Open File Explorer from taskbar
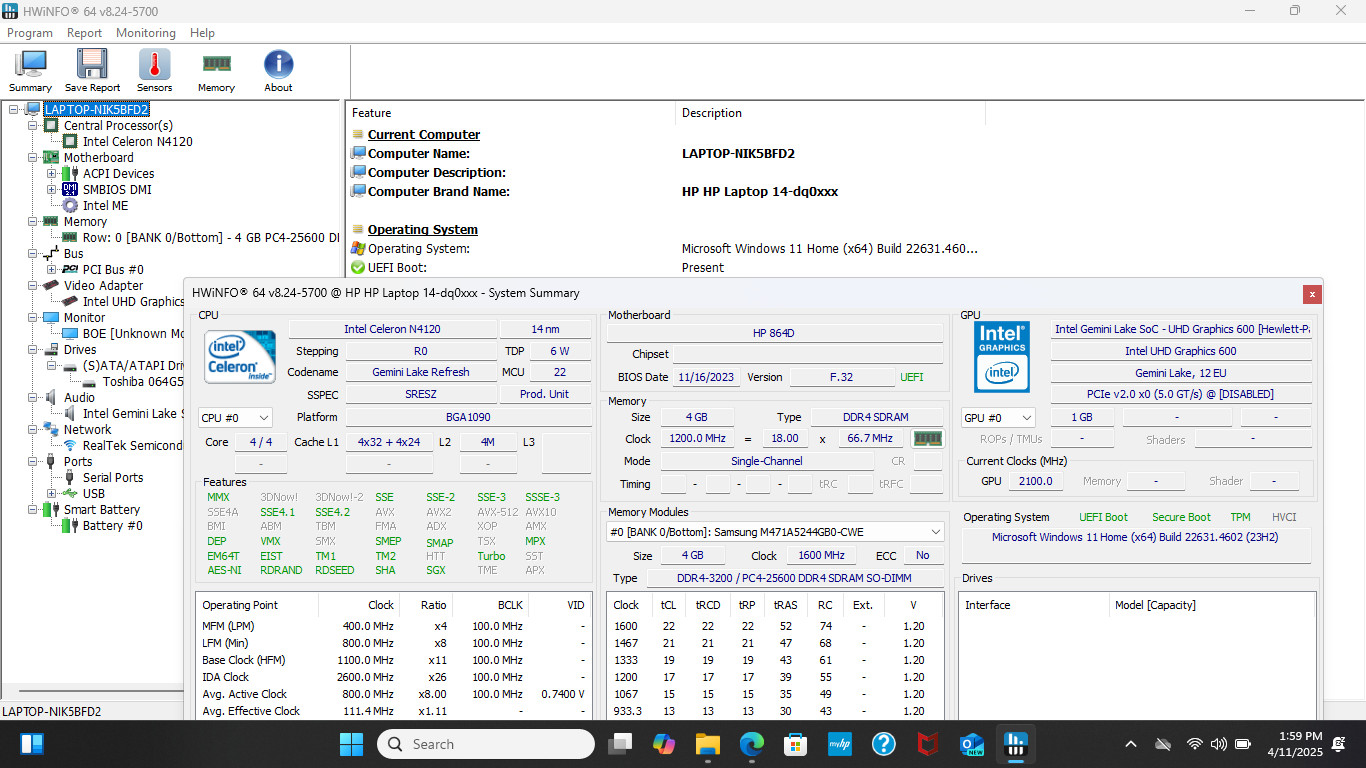Viewport: 1366px width, 768px height. click(708, 744)
